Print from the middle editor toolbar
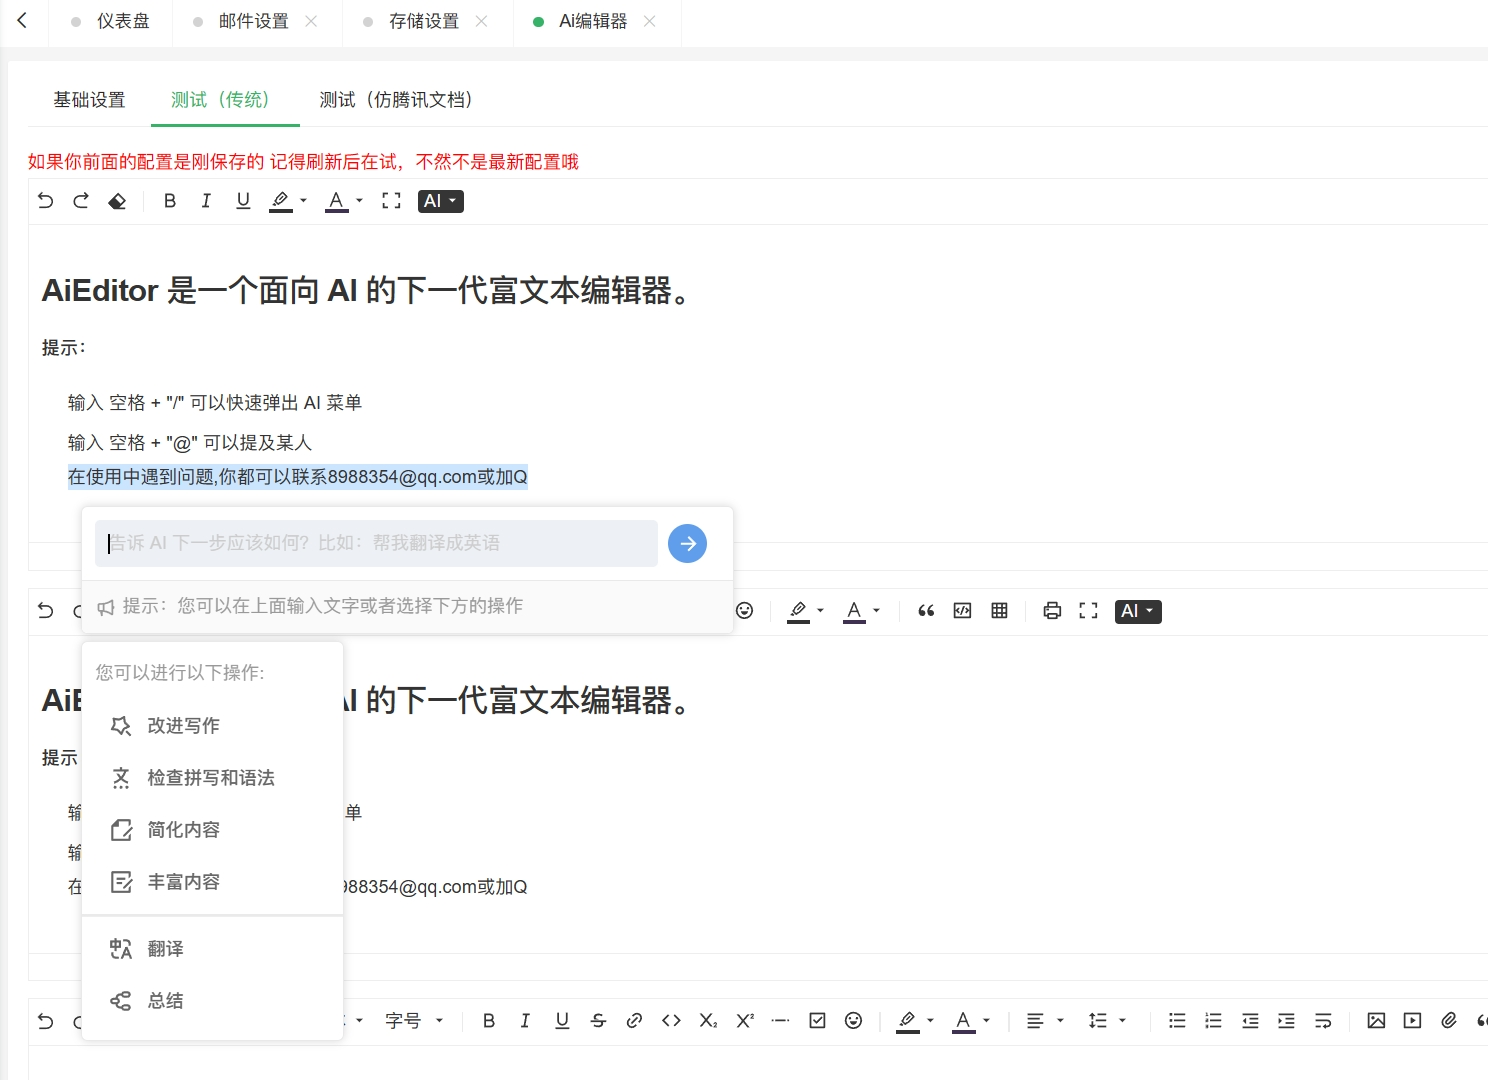Viewport: 1488px width, 1080px height. point(1052,611)
